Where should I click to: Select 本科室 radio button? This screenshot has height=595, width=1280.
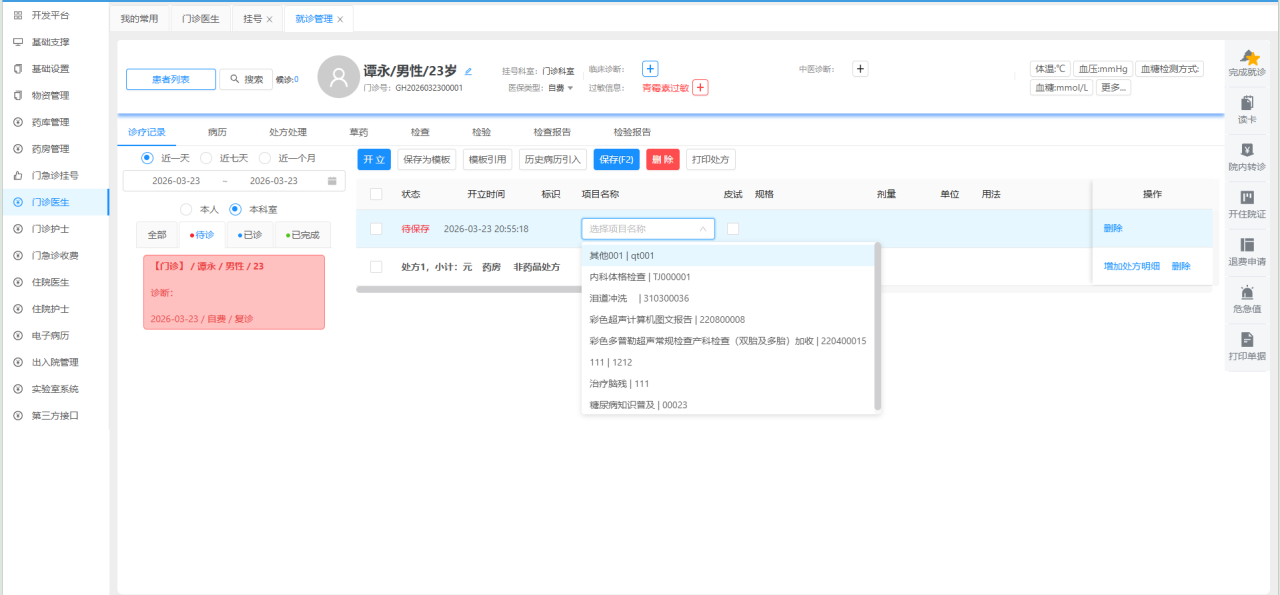pos(235,209)
